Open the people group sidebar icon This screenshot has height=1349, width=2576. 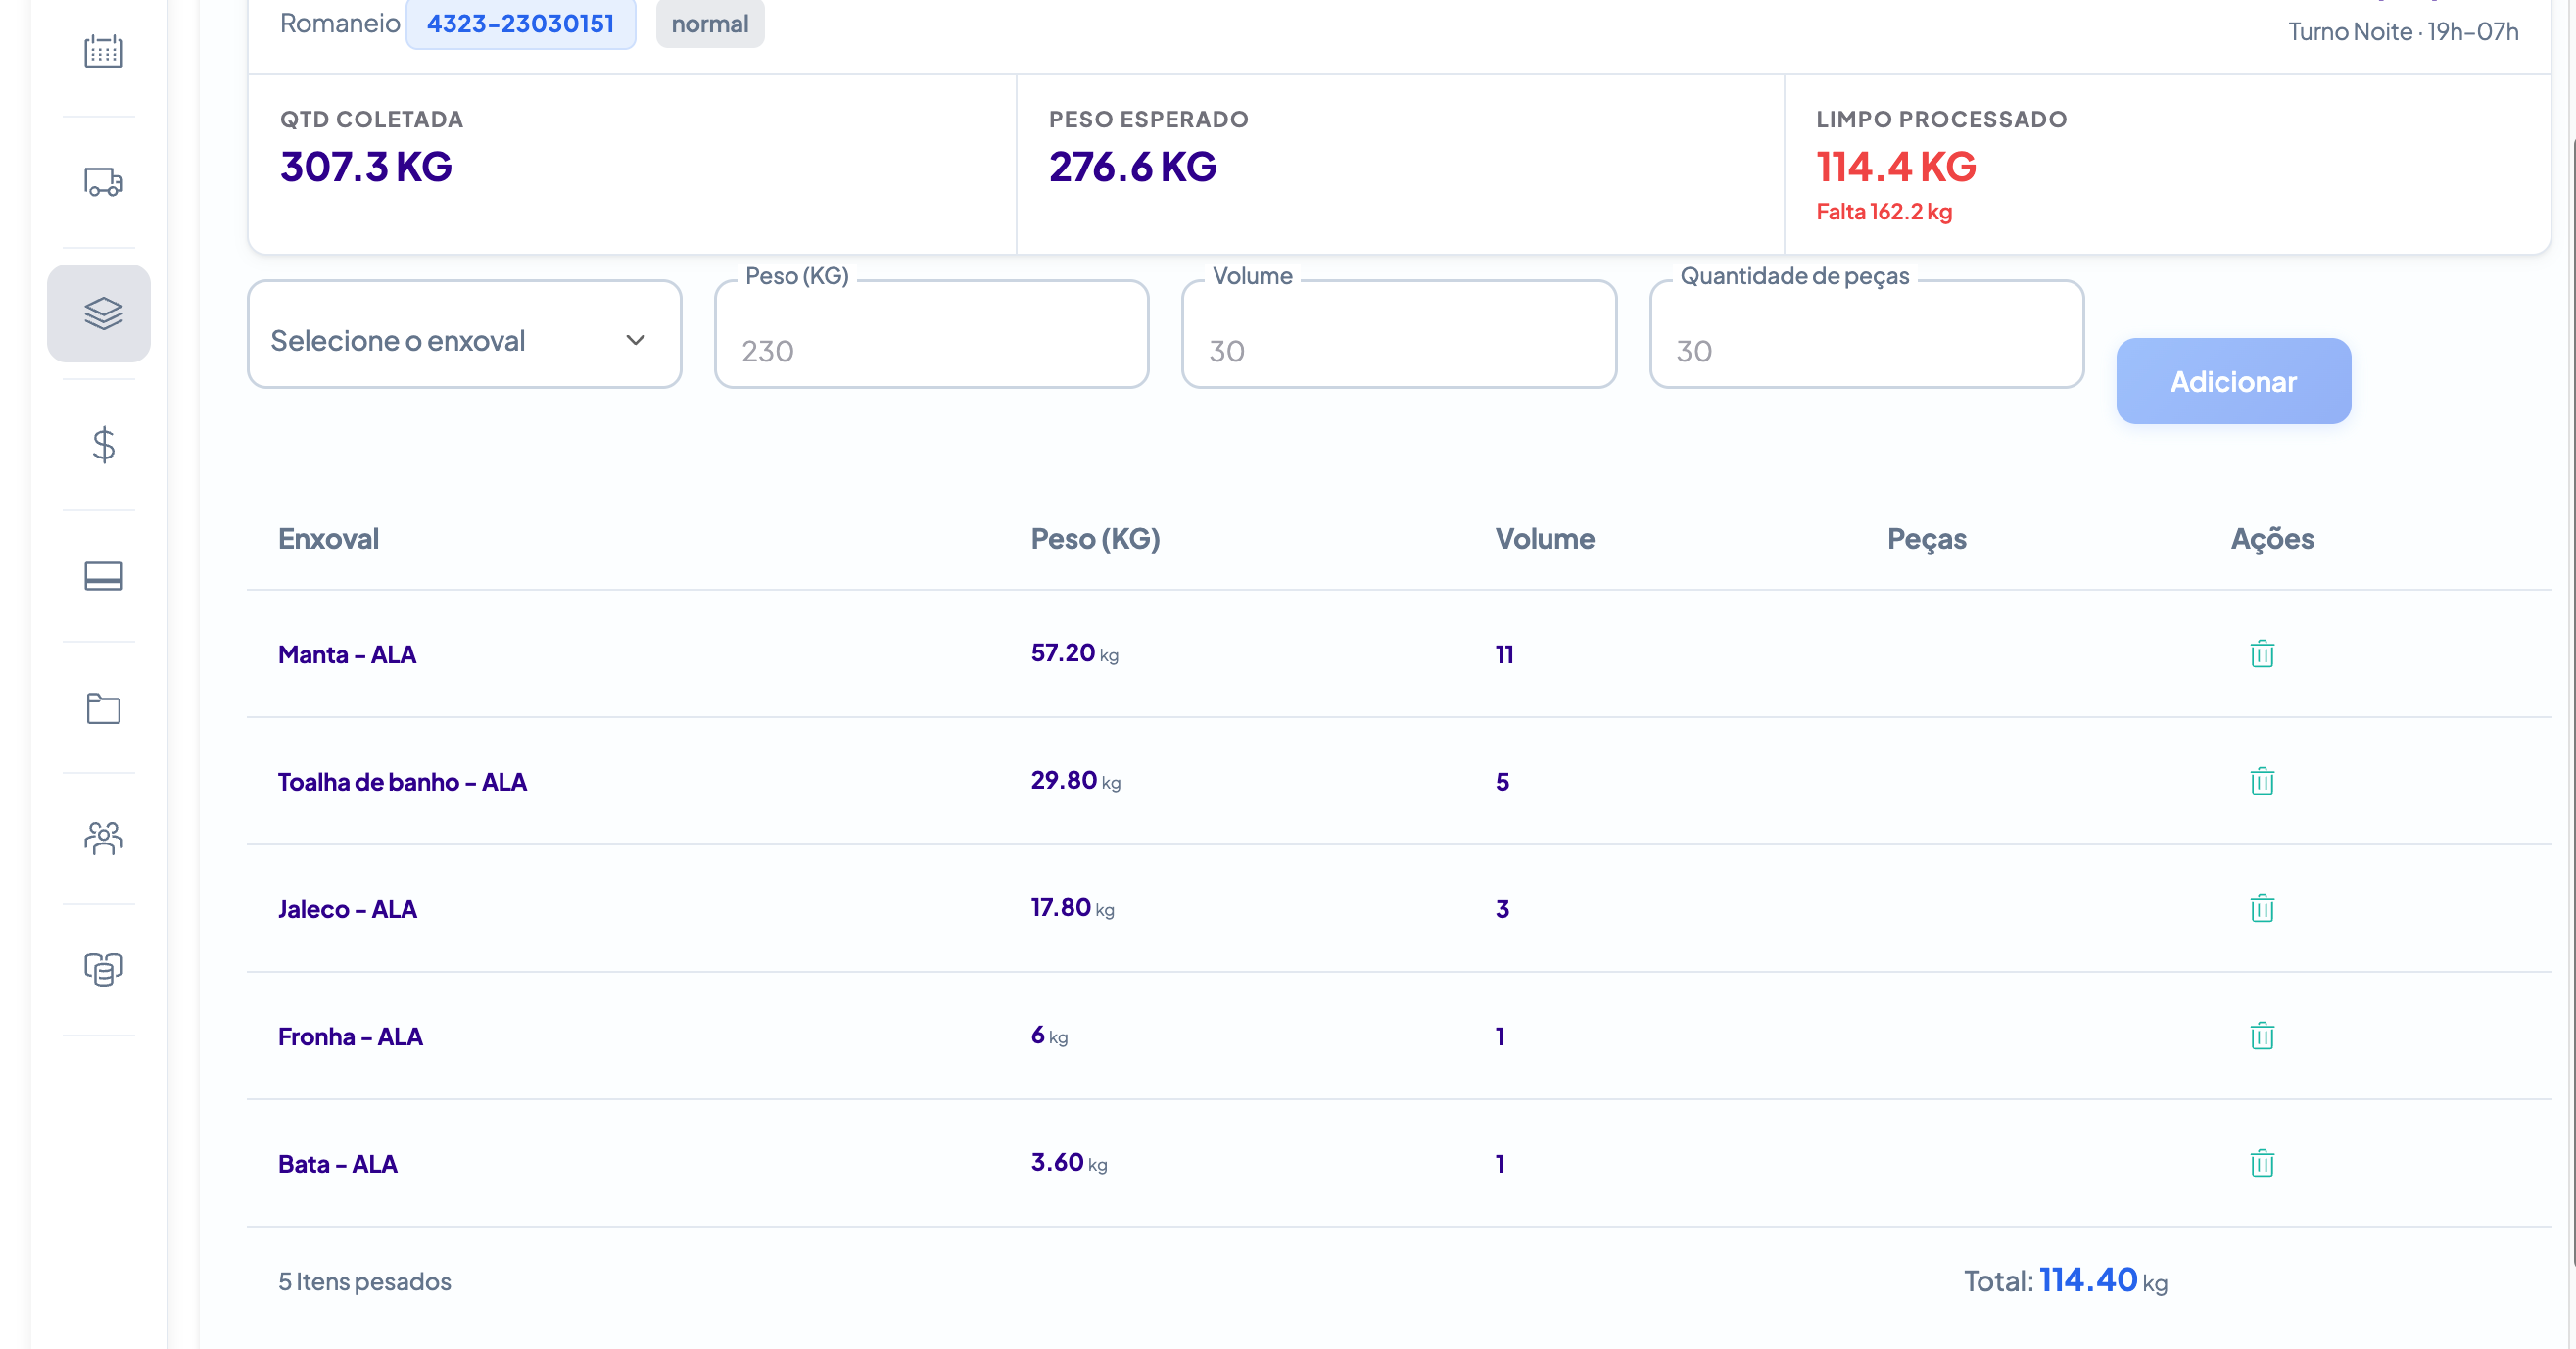[x=103, y=839]
